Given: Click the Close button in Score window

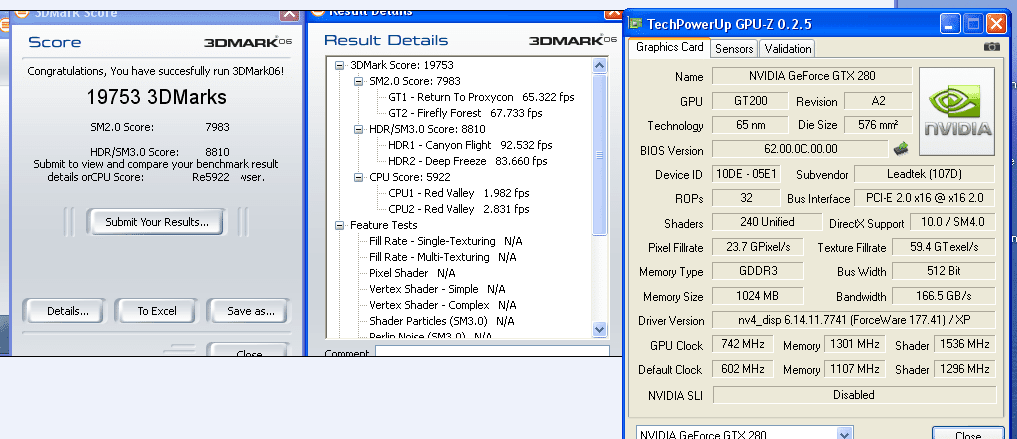Looking at the screenshot, I should [x=249, y=350].
